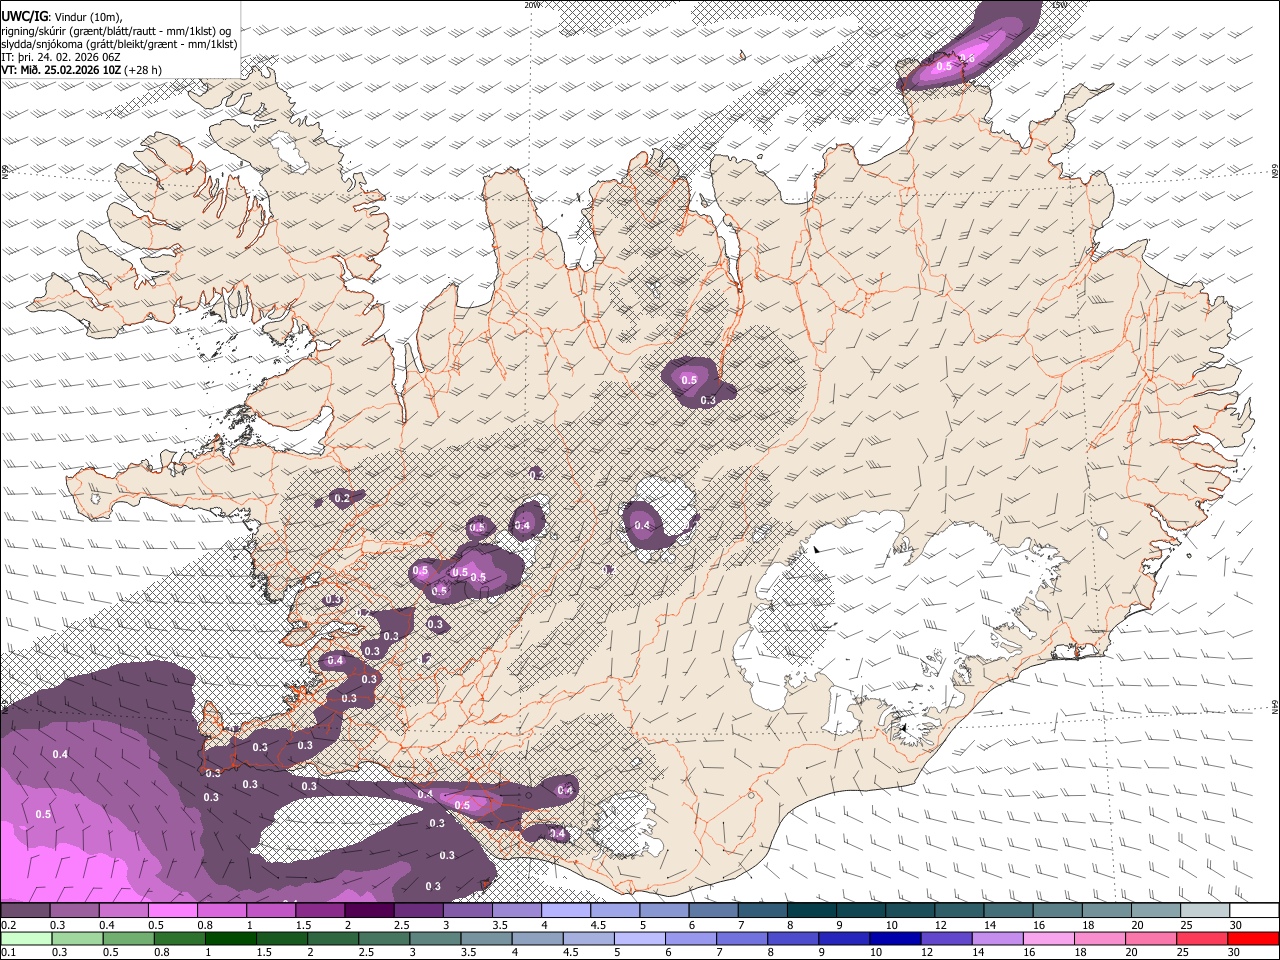Pick the 6–7 periwinkle rain scale swatch
1280x960 pixels.
(x=691, y=939)
